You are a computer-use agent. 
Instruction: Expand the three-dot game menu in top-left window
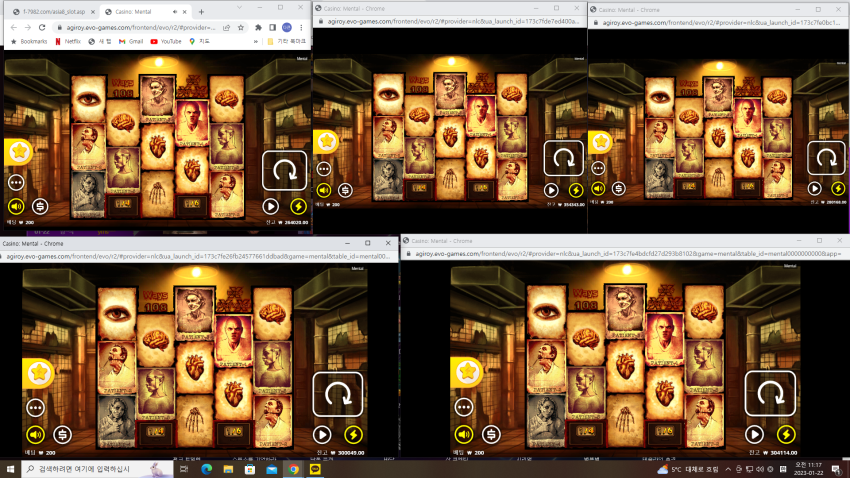pos(16,183)
